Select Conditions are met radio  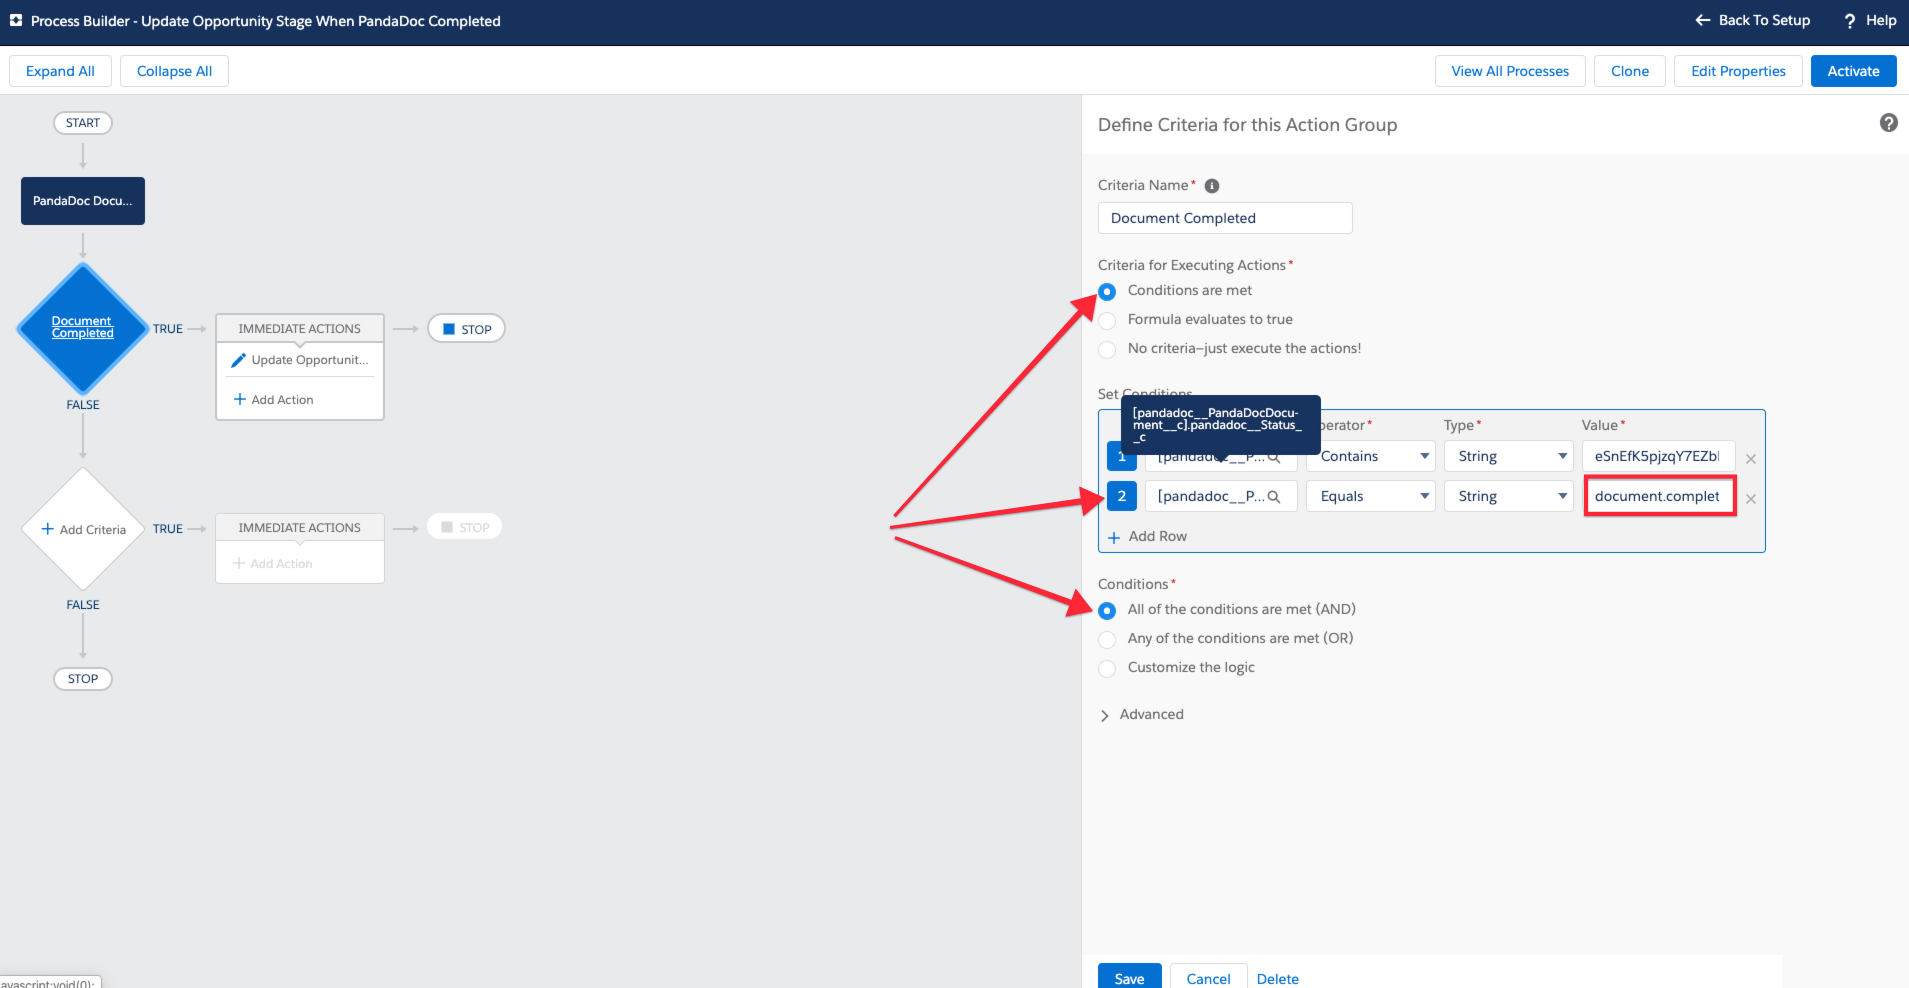pyautogui.click(x=1107, y=292)
